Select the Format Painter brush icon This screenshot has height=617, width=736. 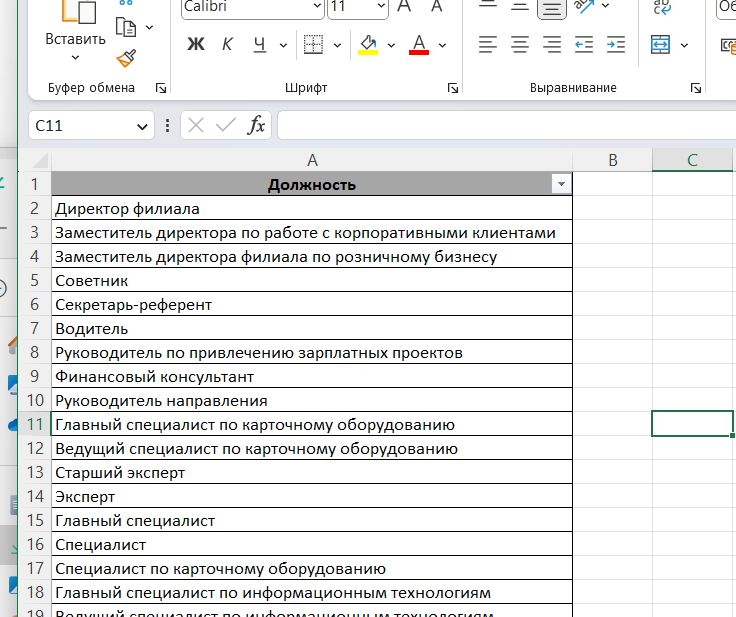click(126, 59)
